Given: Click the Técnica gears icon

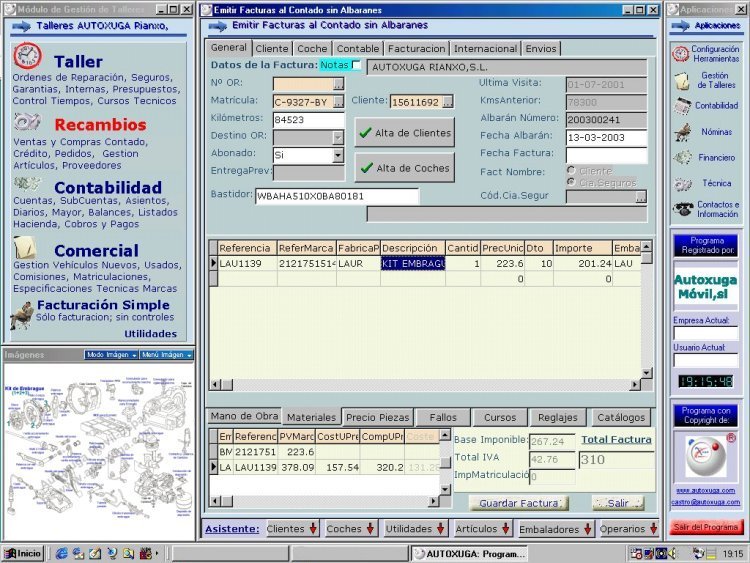Looking at the screenshot, I should pyautogui.click(x=683, y=184).
